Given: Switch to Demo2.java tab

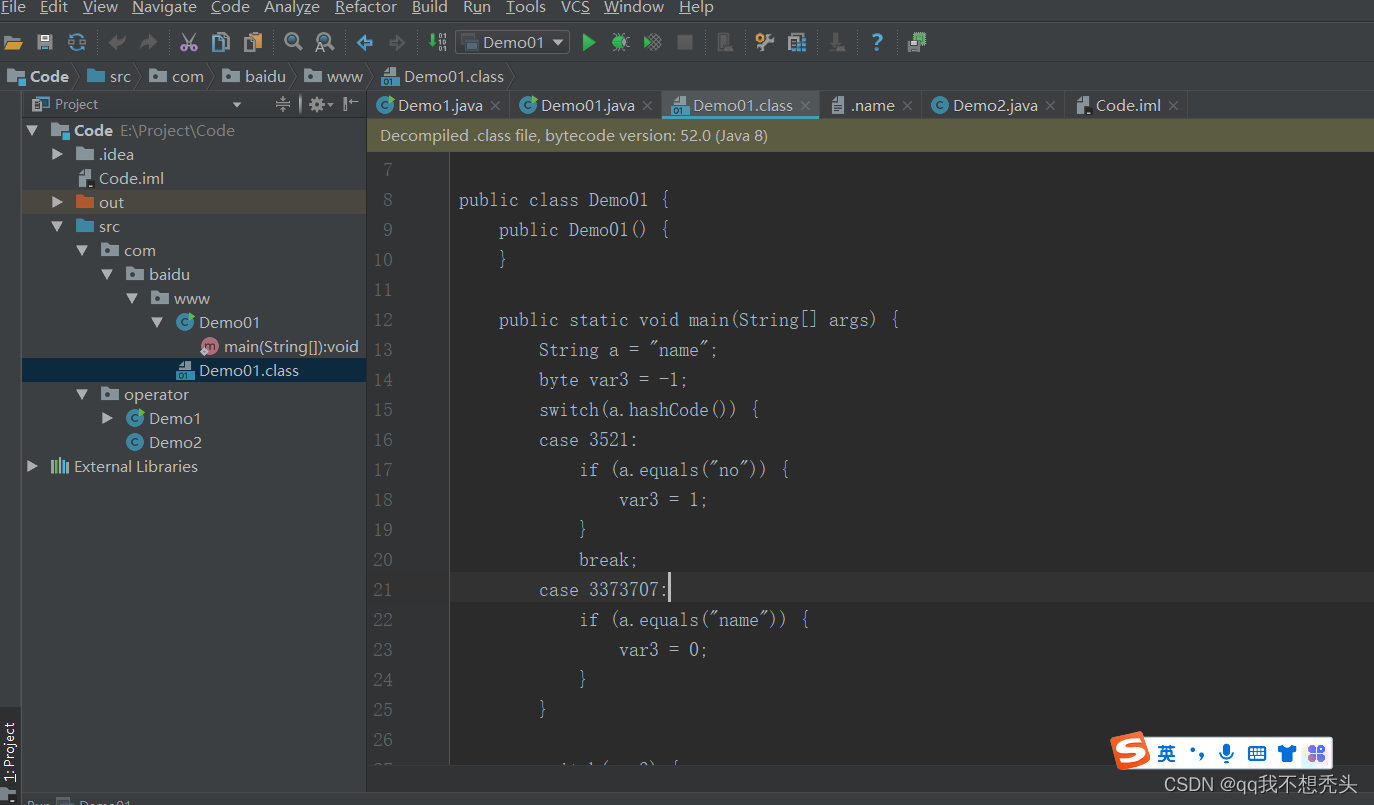Looking at the screenshot, I should (x=994, y=105).
